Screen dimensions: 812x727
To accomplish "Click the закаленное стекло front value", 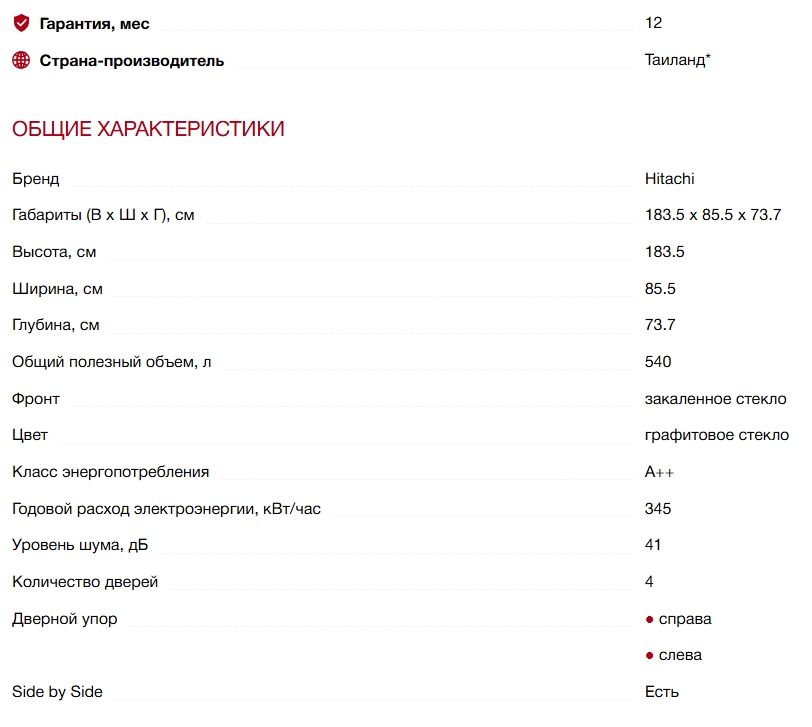I will 715,399.
